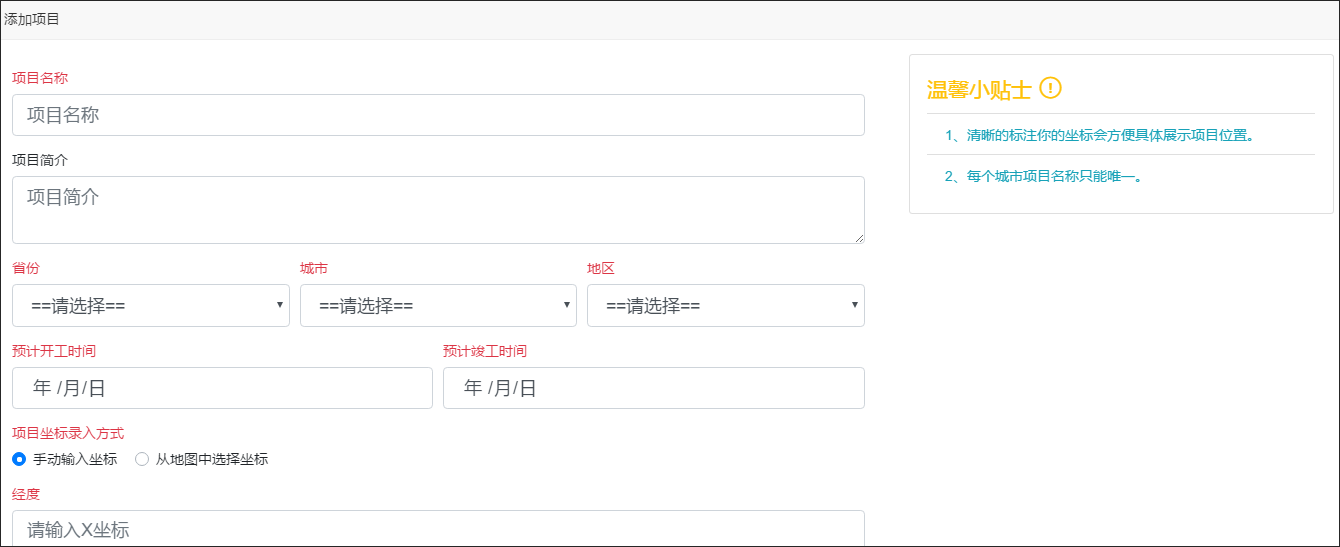Viewport: 1340px width, 547px height.
Task: Click the 城市 dropdown arrow indicator
Action: pos(567,305)
